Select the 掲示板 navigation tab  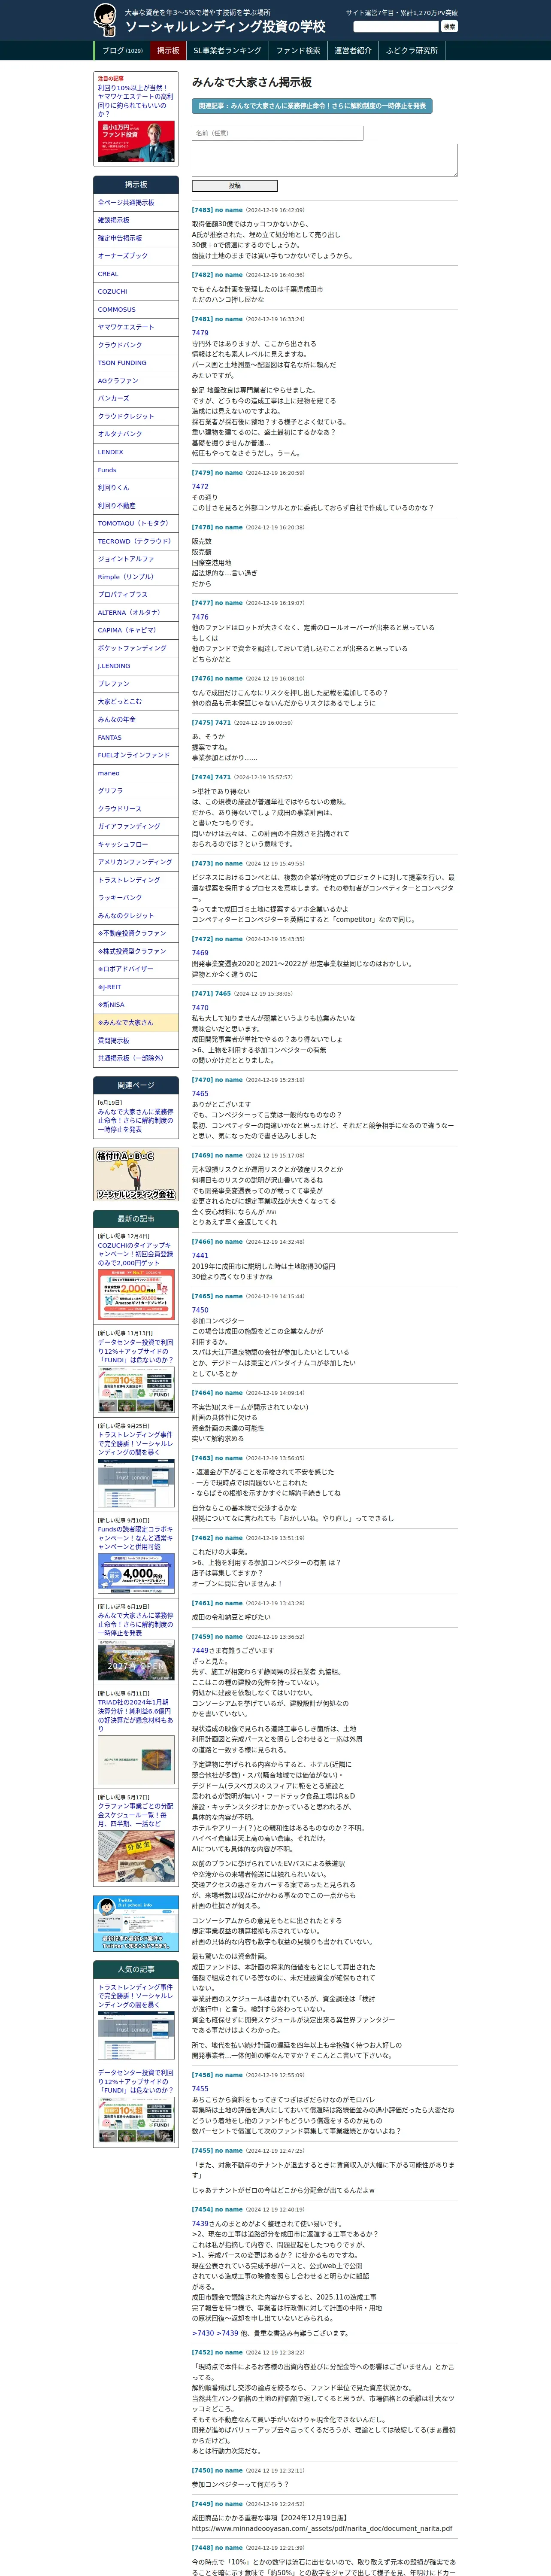pyautogui.click(x=168, y=51)
